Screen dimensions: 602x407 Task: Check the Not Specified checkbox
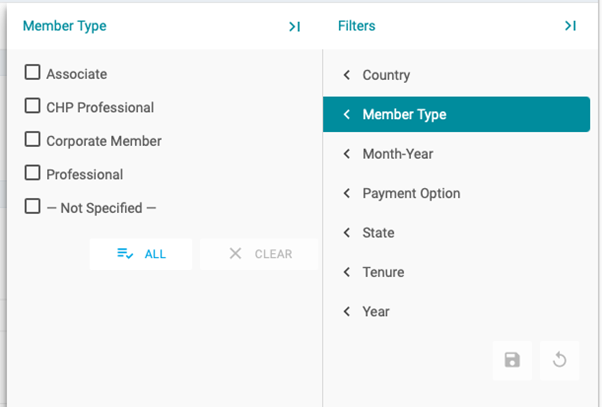(x=32, y=206)
